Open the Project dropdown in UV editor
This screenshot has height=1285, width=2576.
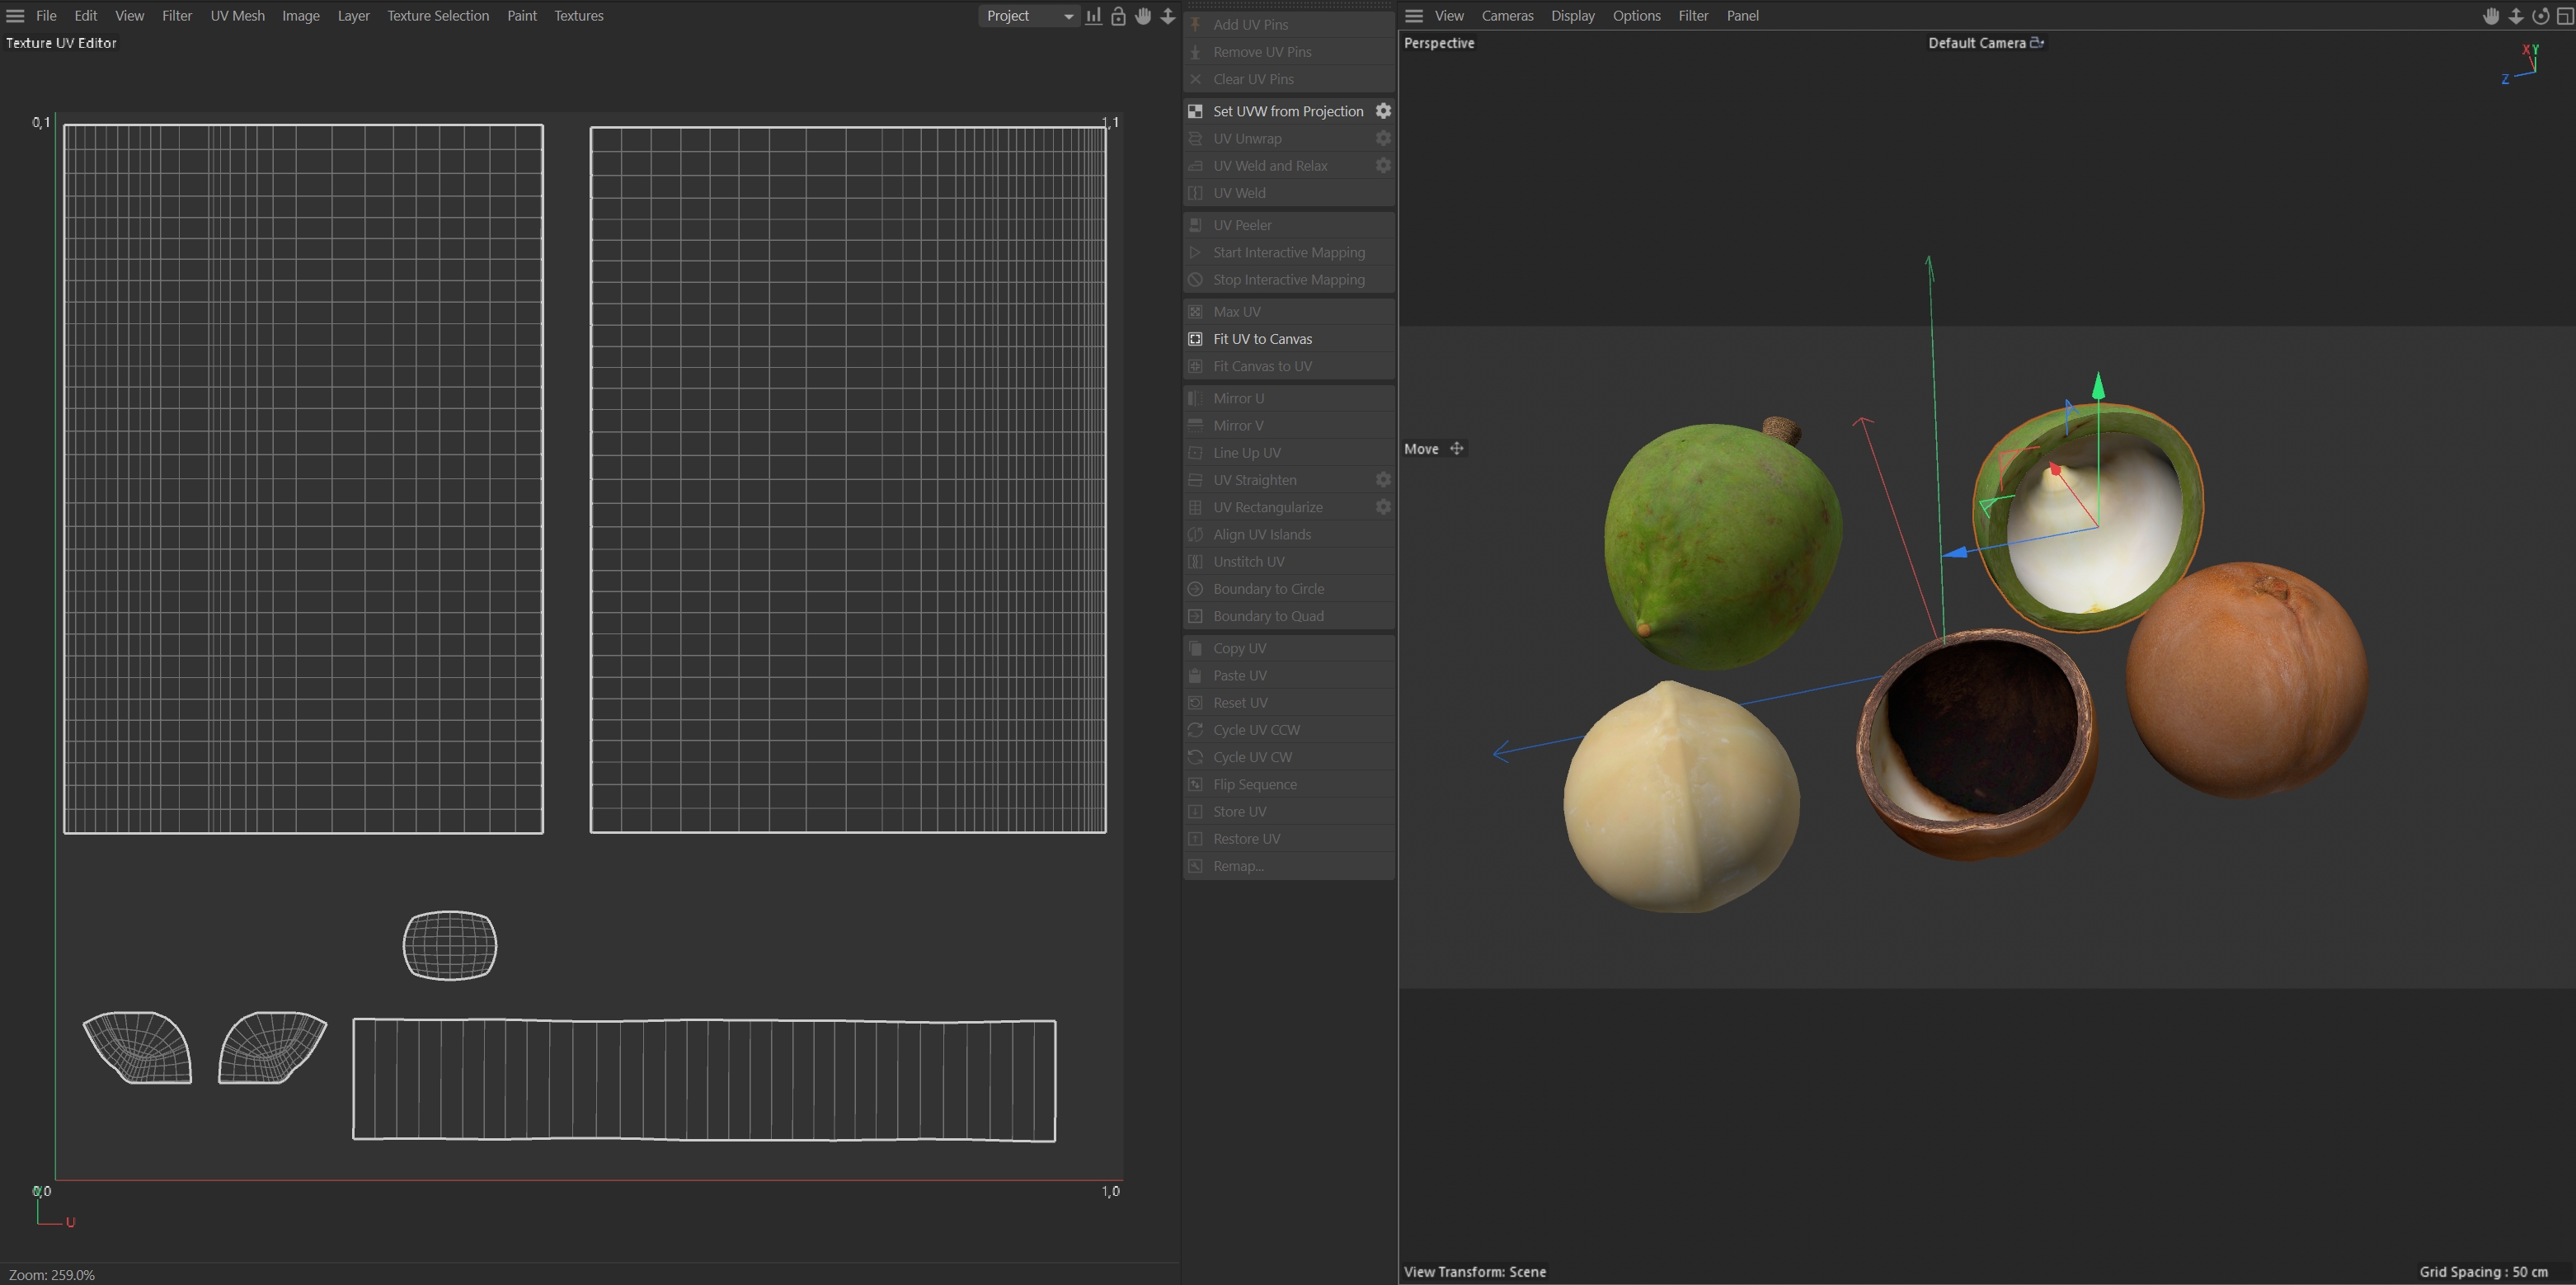(x=1029, y=16)
